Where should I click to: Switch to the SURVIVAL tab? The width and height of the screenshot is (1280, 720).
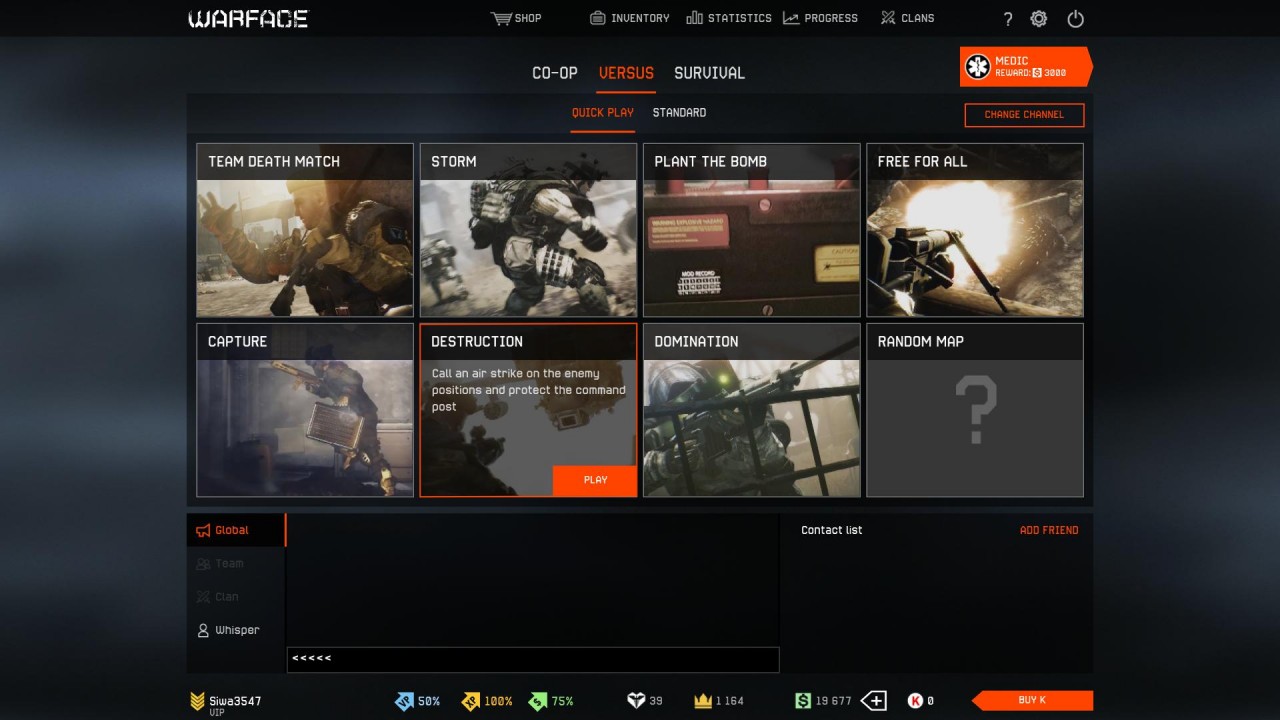pyautogui.click(x=709, y=73)
